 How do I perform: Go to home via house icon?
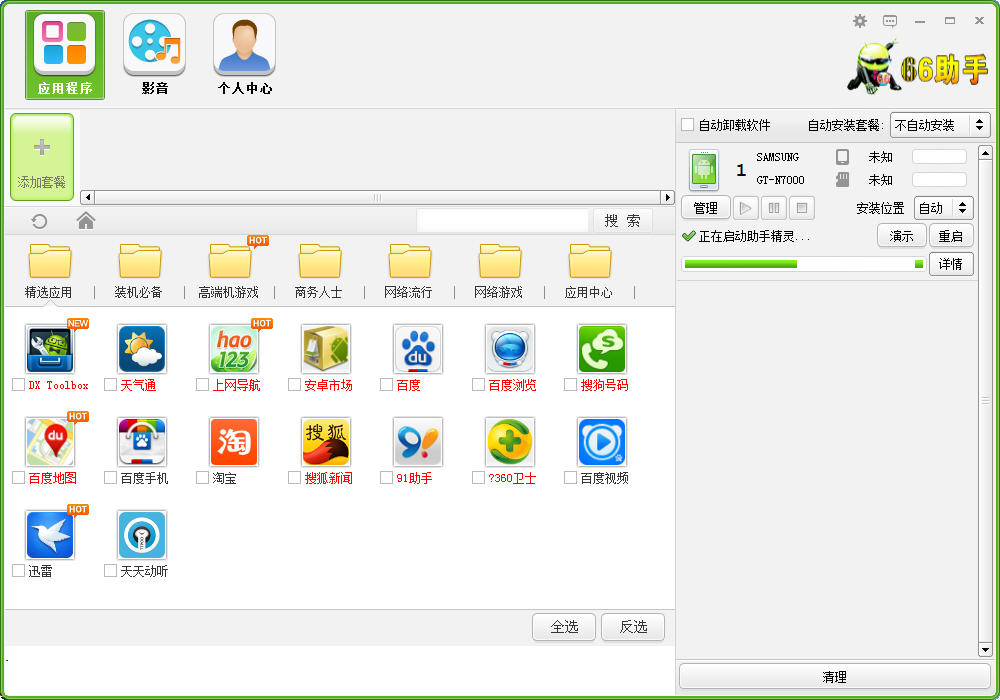(x=85, y=221)
